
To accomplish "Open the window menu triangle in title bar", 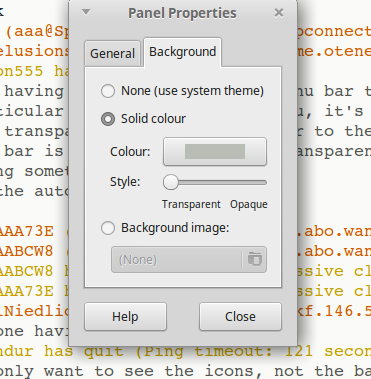I will click(x=86, y=12).
